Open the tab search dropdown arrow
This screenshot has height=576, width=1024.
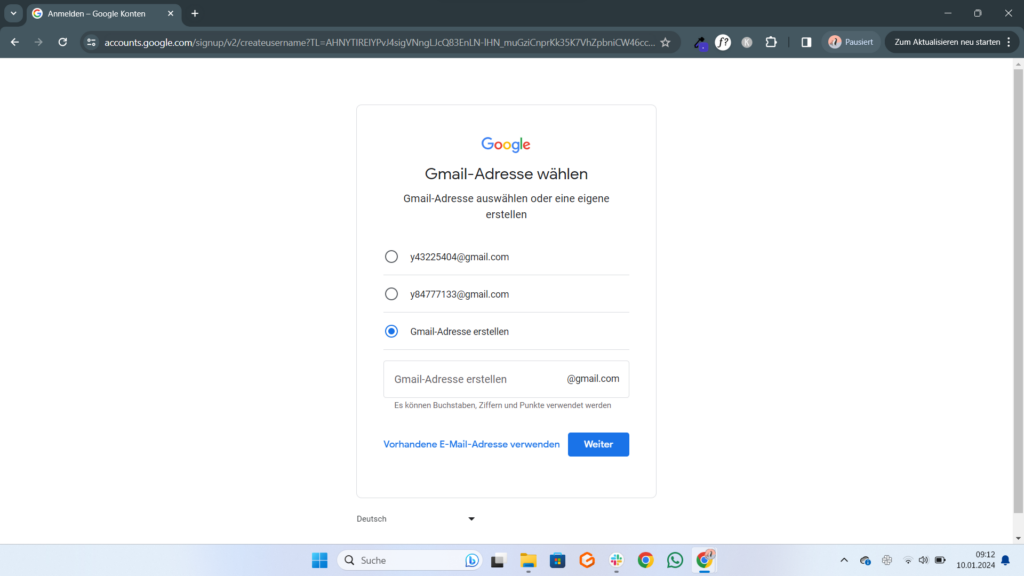point(14,13)
